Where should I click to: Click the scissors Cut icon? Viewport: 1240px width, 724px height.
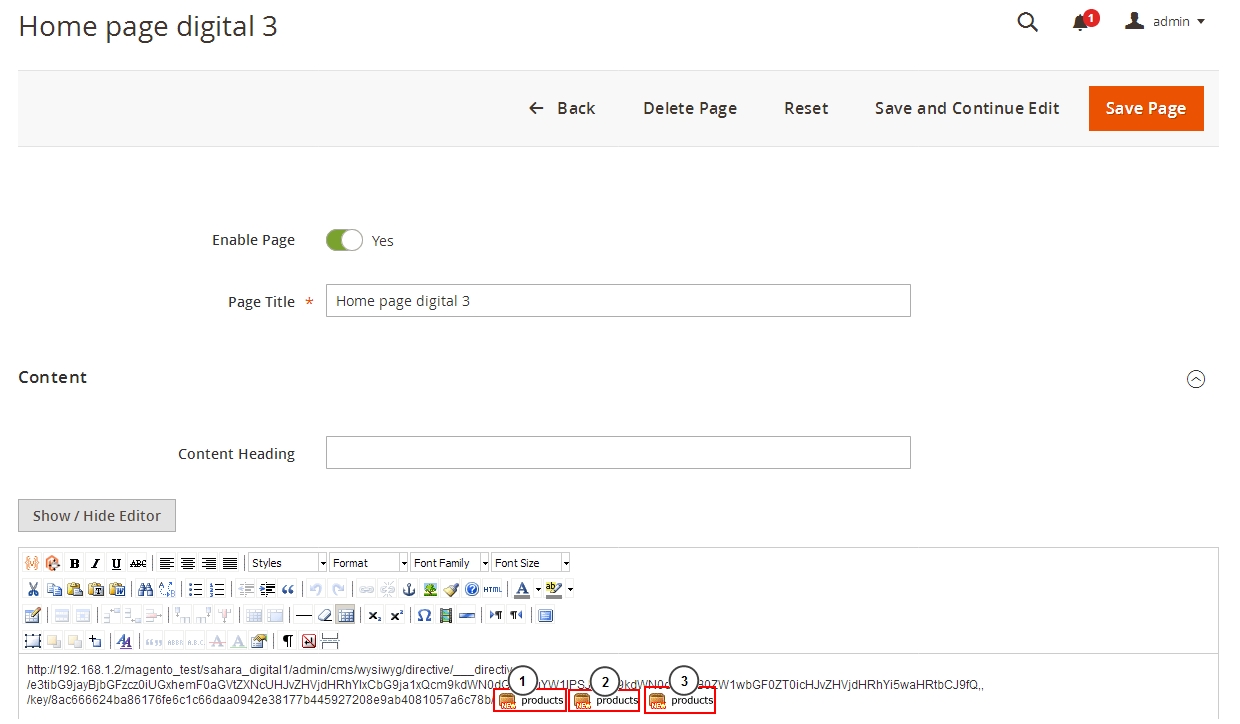[33, 589]
